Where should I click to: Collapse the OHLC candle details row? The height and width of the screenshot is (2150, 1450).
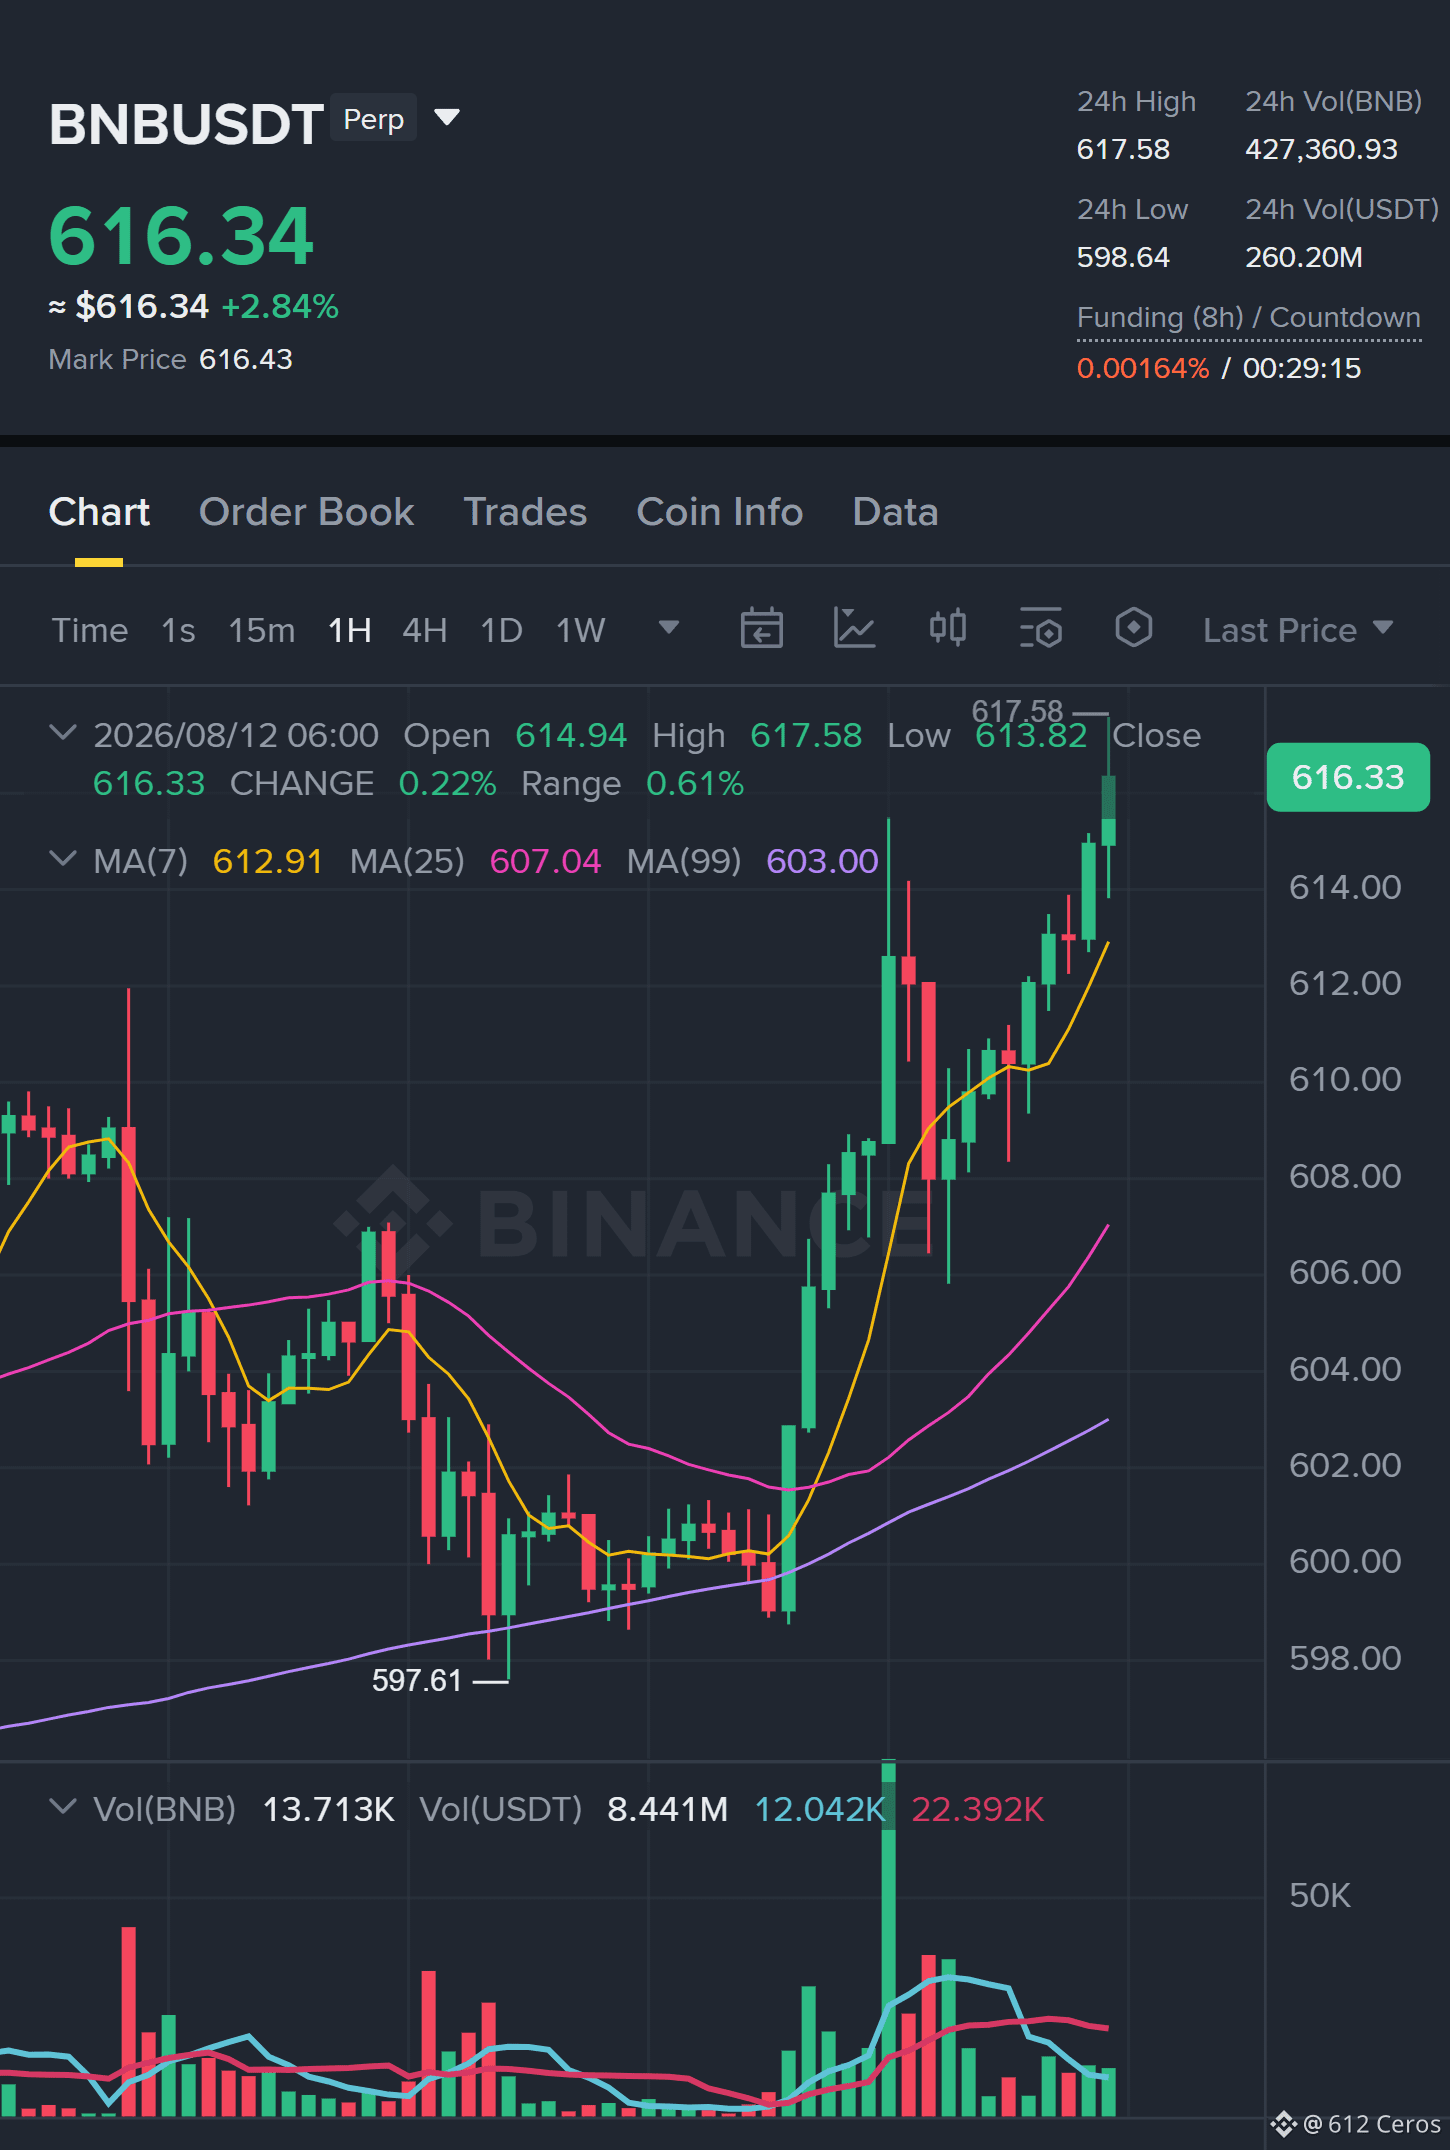click(x=63, y=733)
